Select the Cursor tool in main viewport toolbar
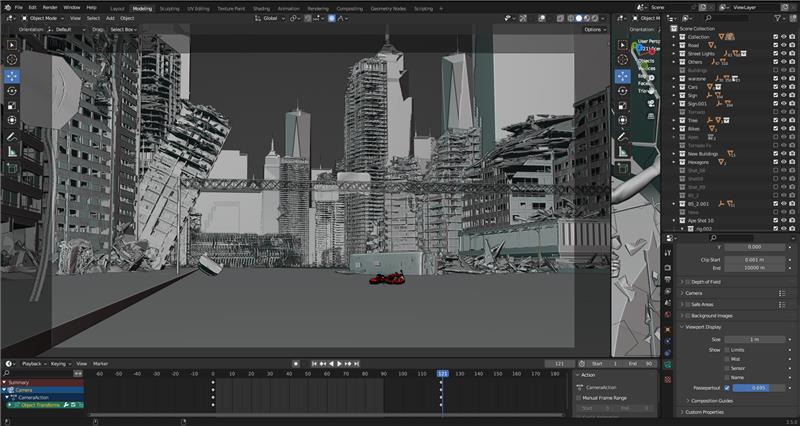The height and width of the screenshot is (426, 800). pos(12,59)
